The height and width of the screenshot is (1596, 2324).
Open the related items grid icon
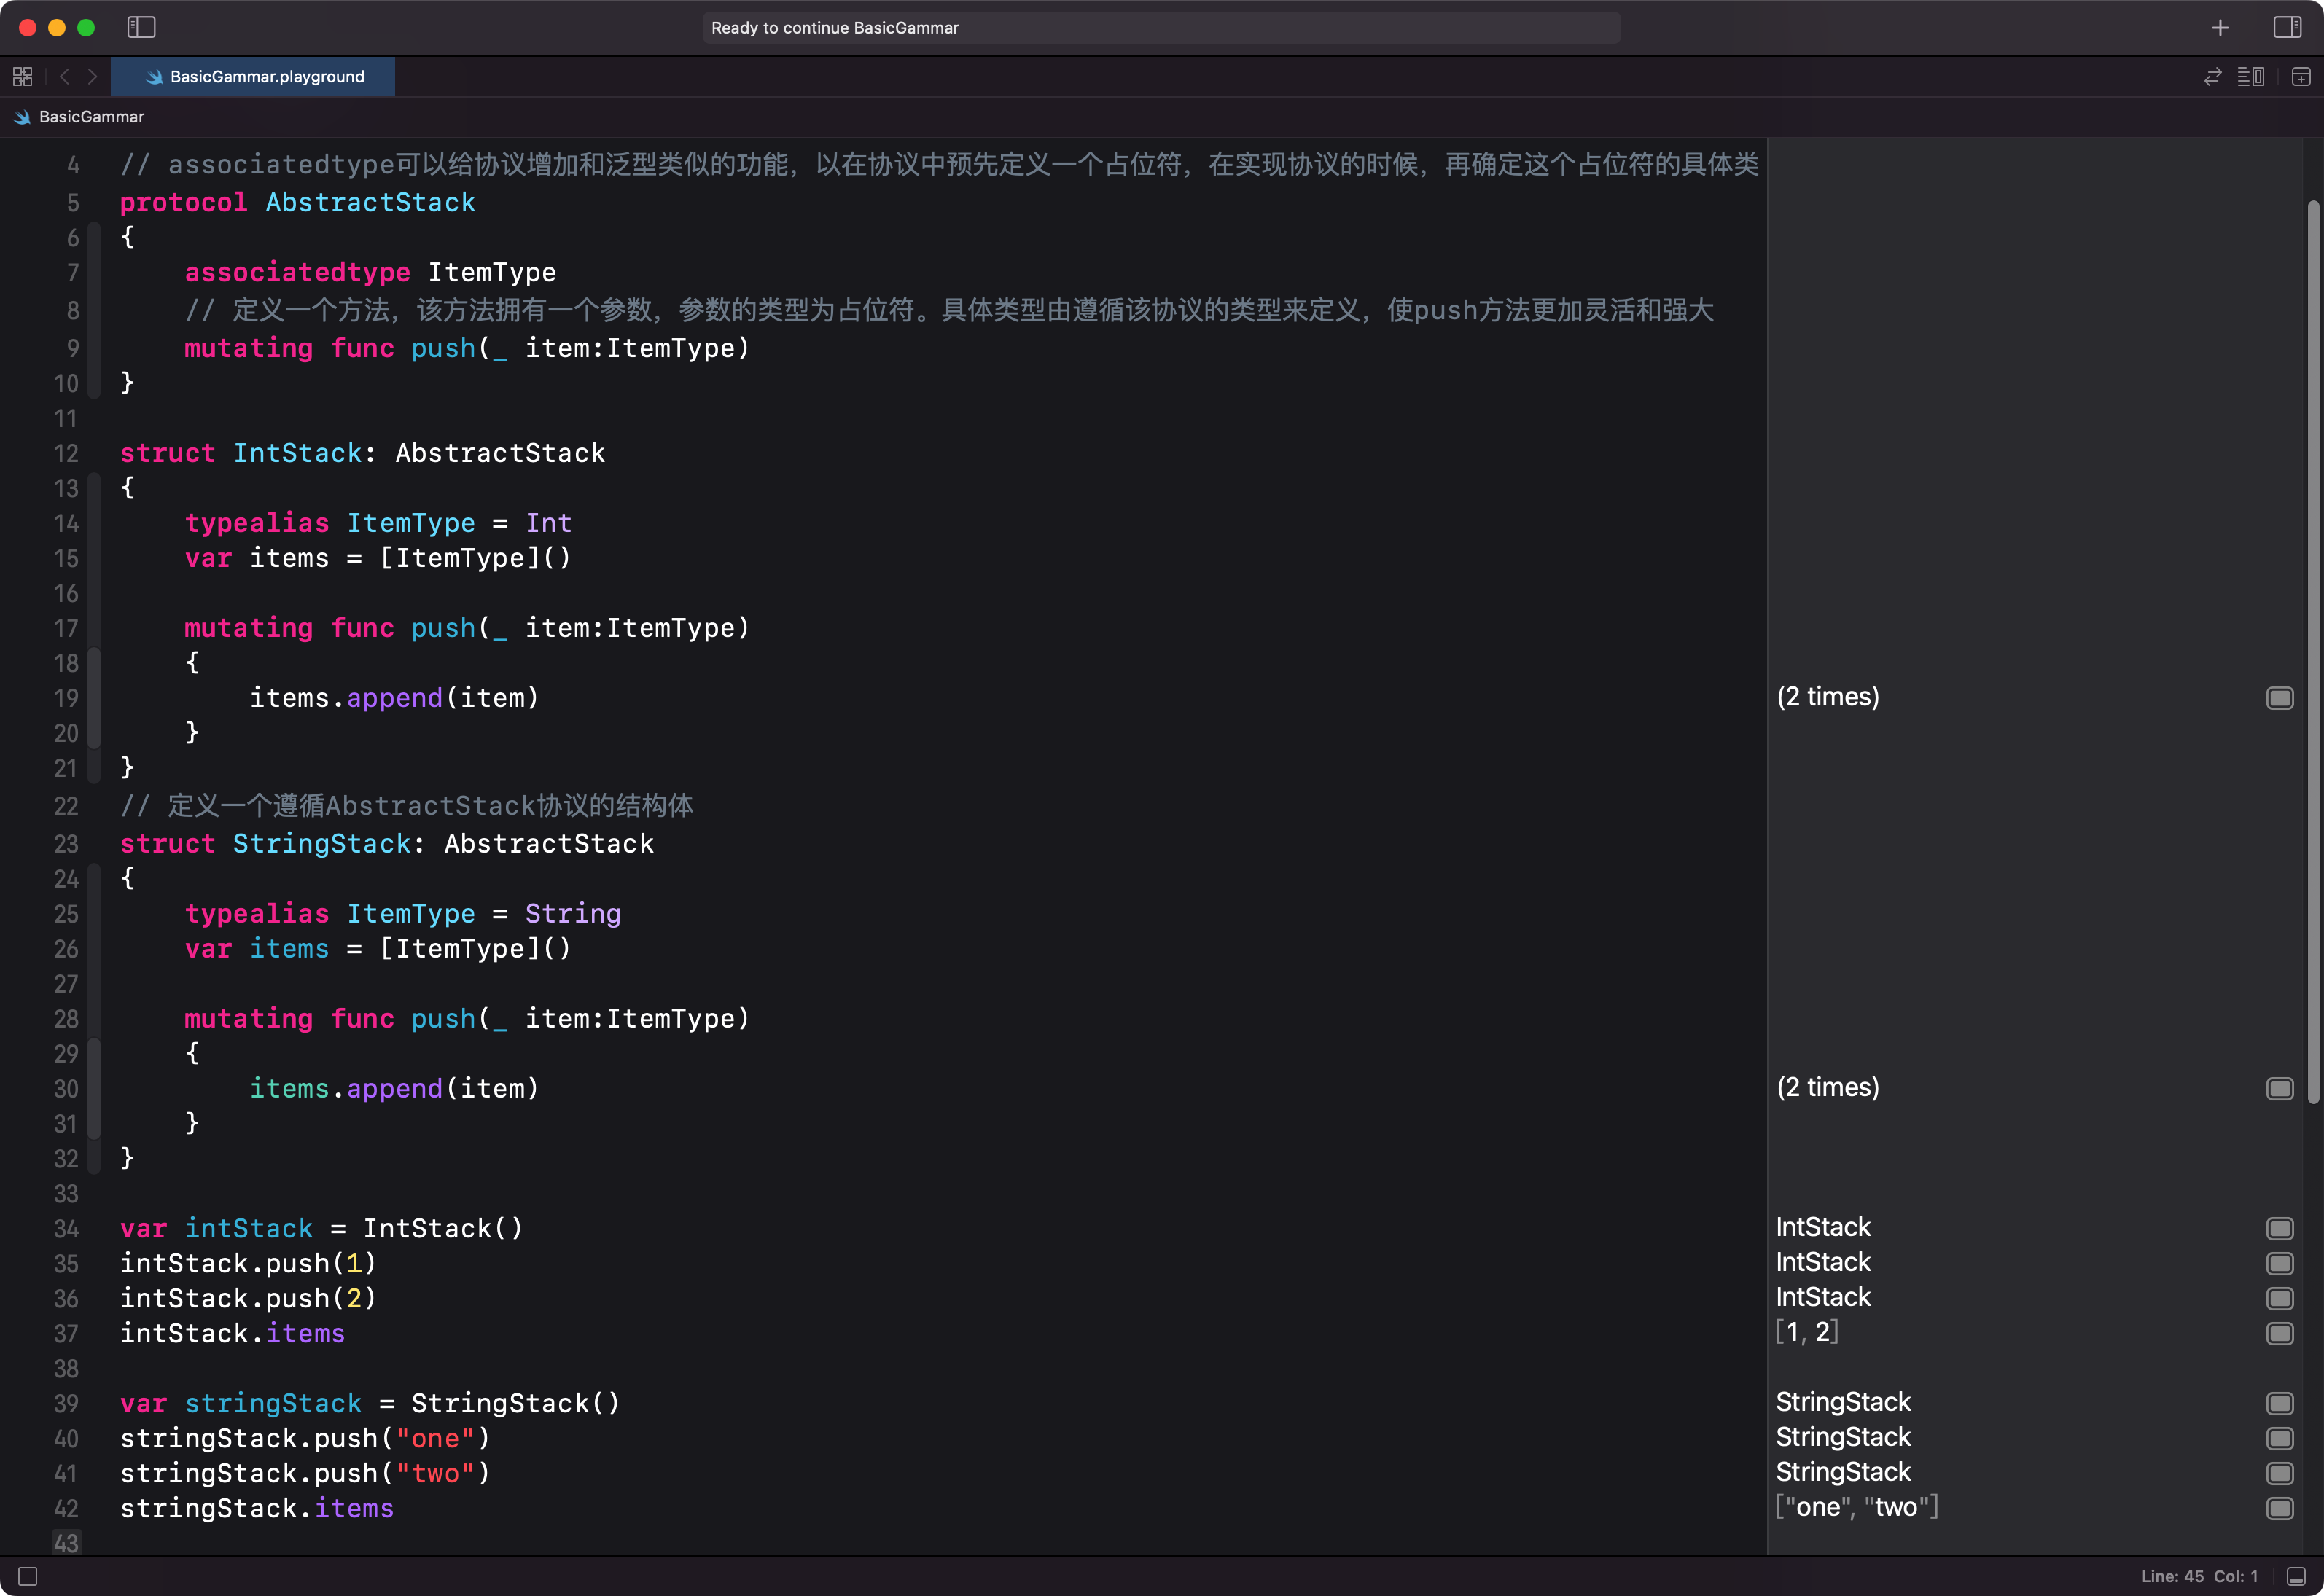click(x=22, y=76)
